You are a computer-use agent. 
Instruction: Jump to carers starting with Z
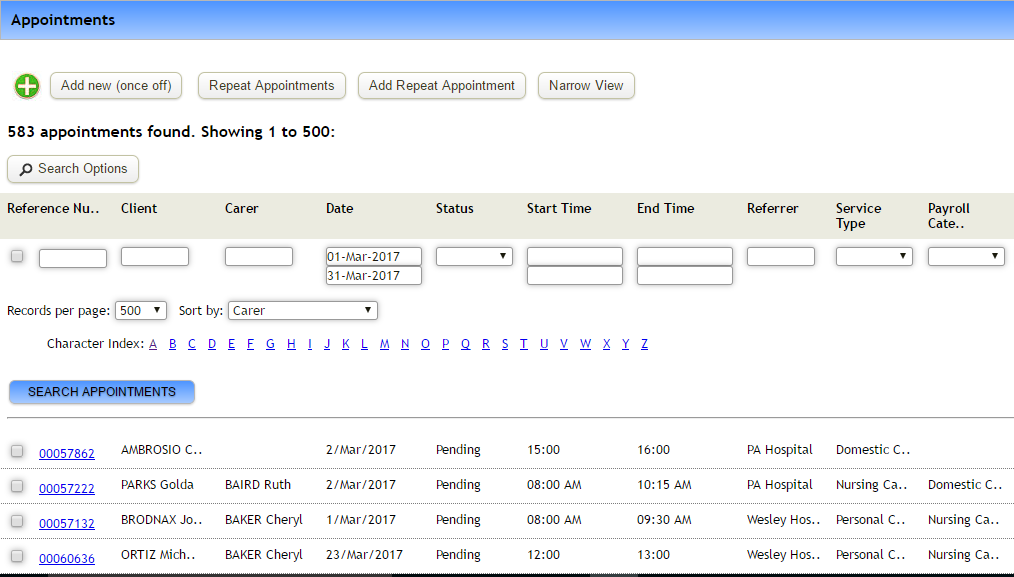pos(644,343)
